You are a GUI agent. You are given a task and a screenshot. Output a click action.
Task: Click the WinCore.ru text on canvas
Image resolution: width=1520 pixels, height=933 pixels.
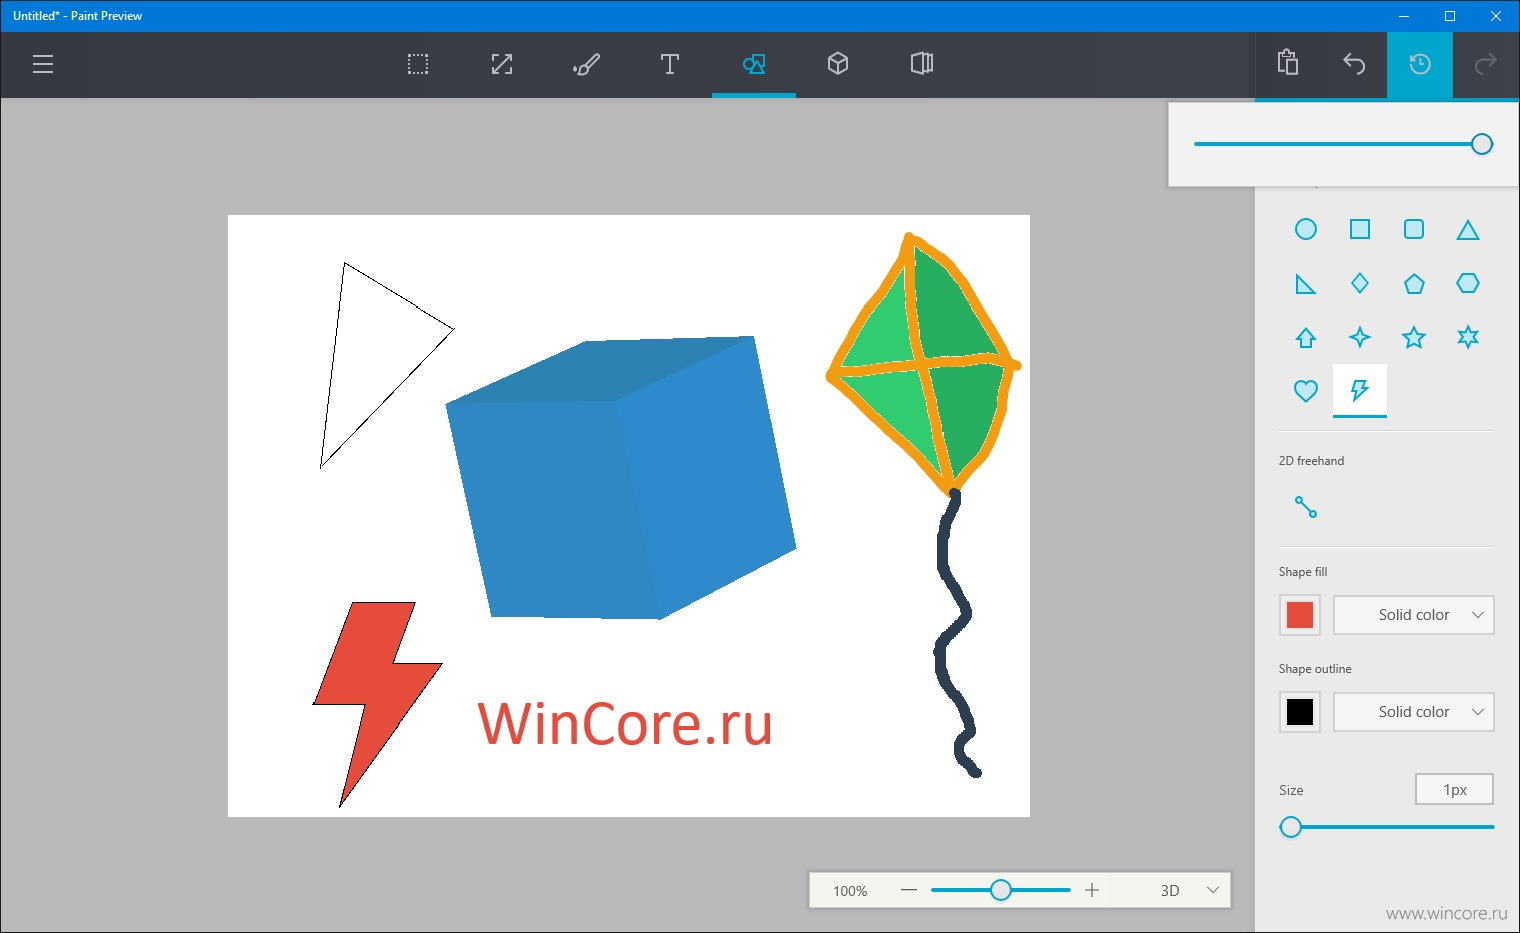(625, 723)
